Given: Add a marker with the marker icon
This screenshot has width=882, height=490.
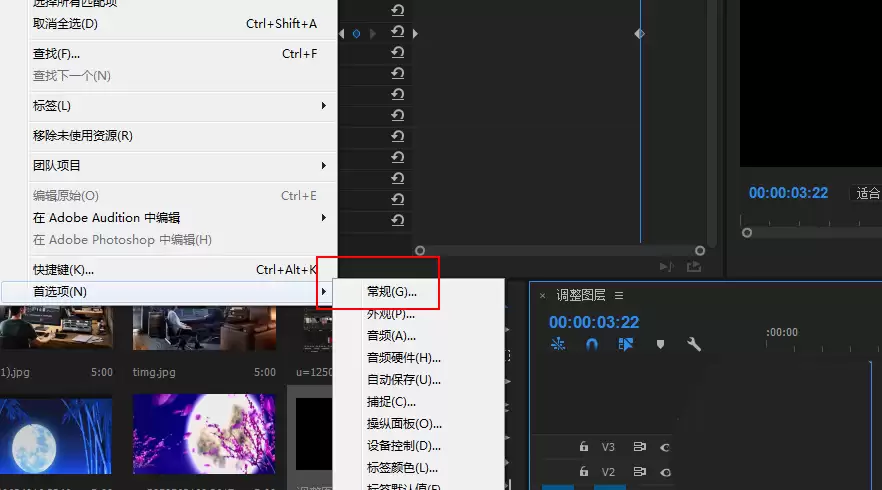Looking at the screenshot, I should pos(660,344).
